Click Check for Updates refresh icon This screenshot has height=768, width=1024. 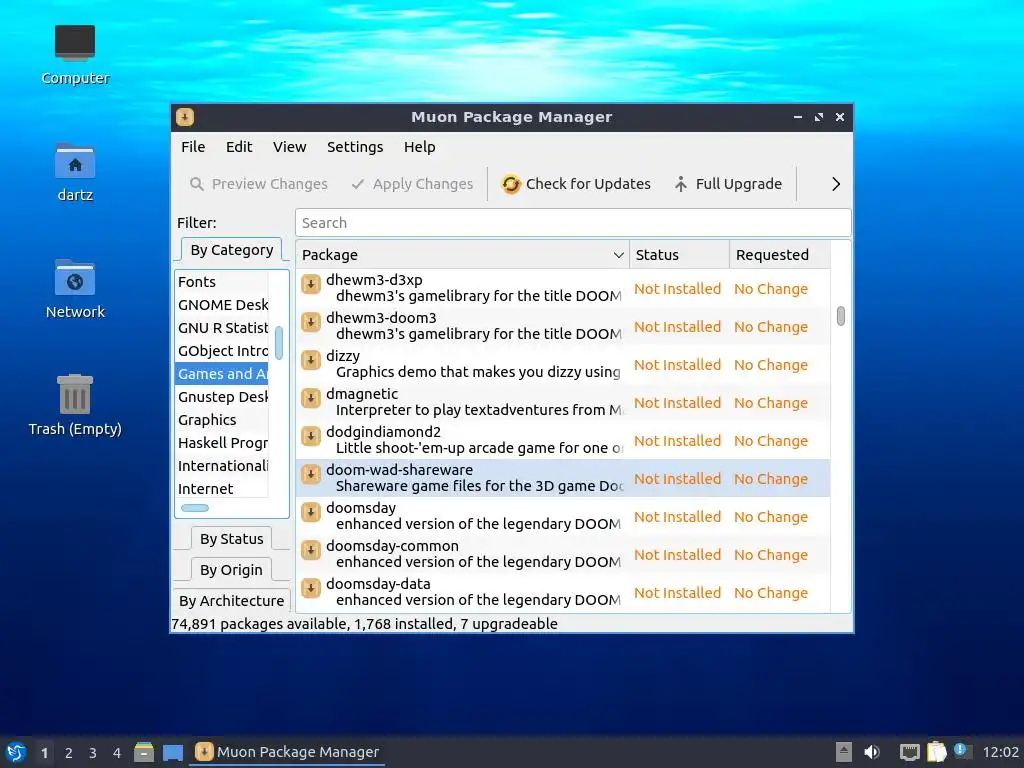click(x=511, y=184)
